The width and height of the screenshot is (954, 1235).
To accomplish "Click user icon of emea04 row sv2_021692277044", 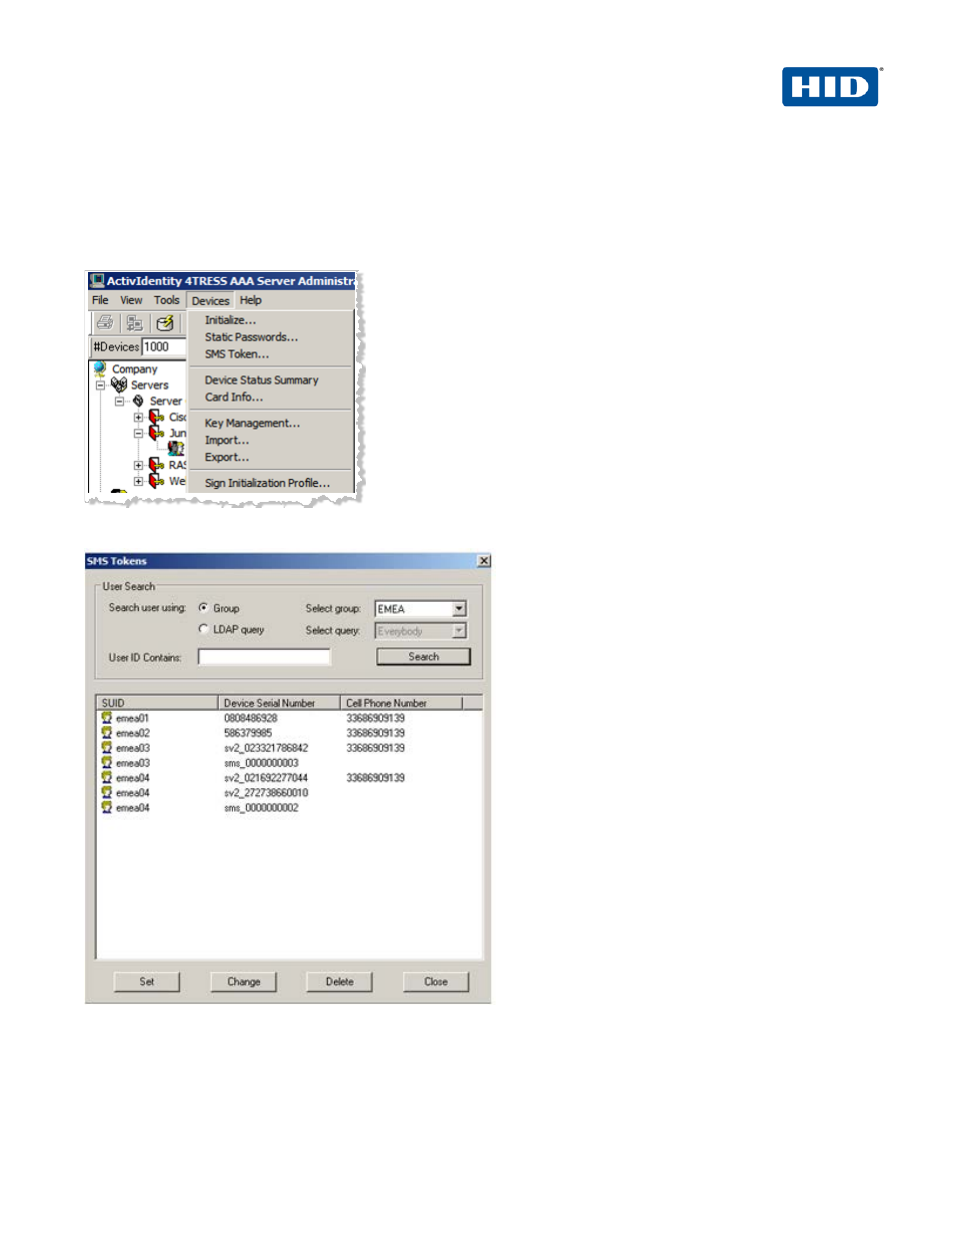I will coord(106,778).
